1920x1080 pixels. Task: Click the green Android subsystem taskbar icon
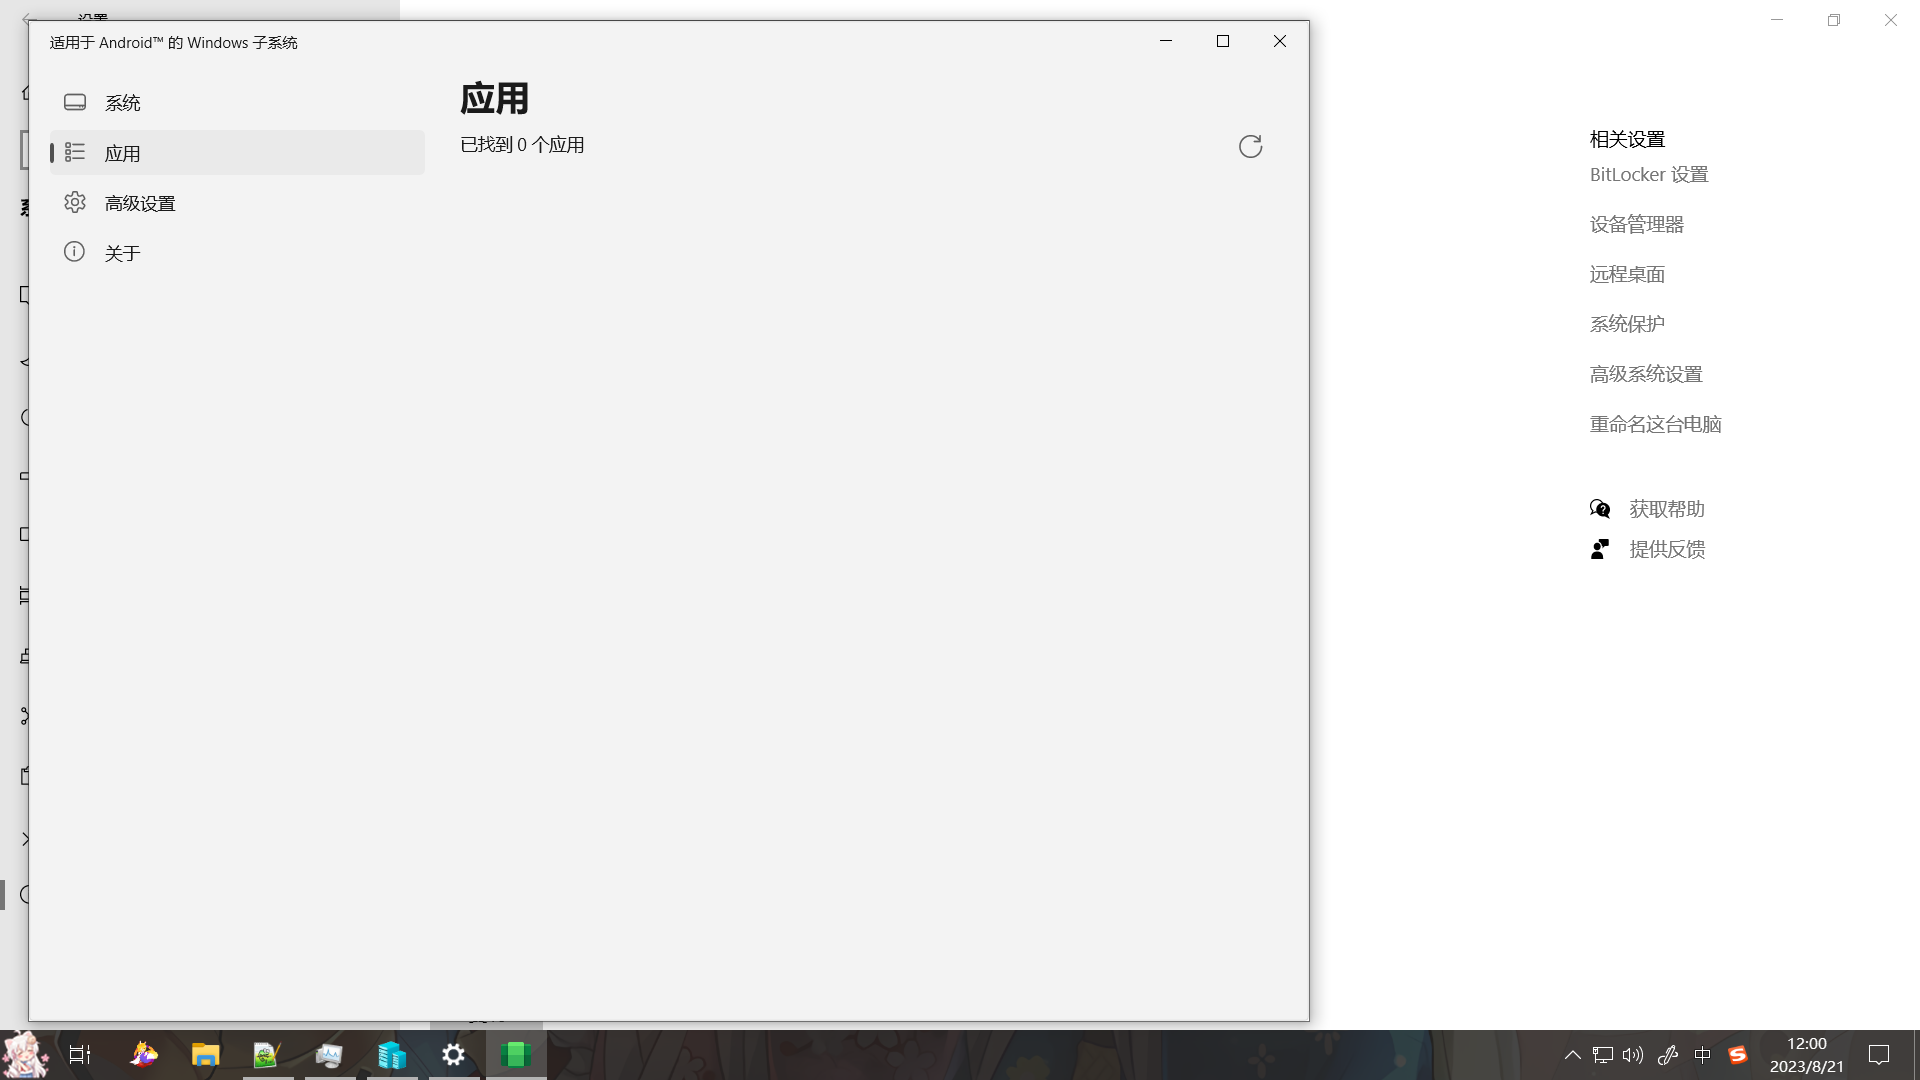pos(516,1055)
